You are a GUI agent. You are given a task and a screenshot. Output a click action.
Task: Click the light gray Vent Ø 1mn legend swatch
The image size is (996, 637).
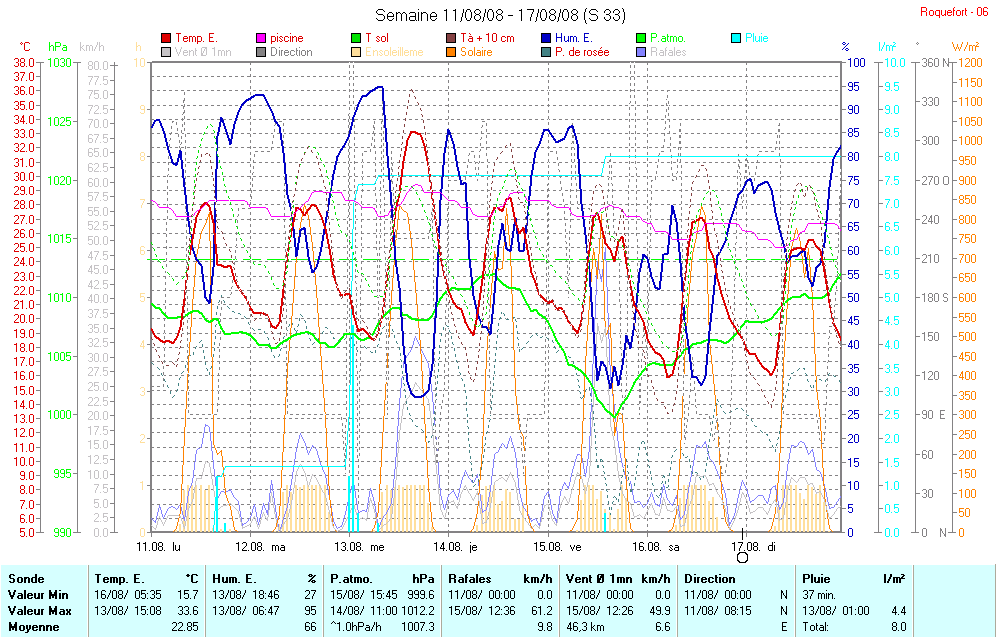tap(166, 52)
